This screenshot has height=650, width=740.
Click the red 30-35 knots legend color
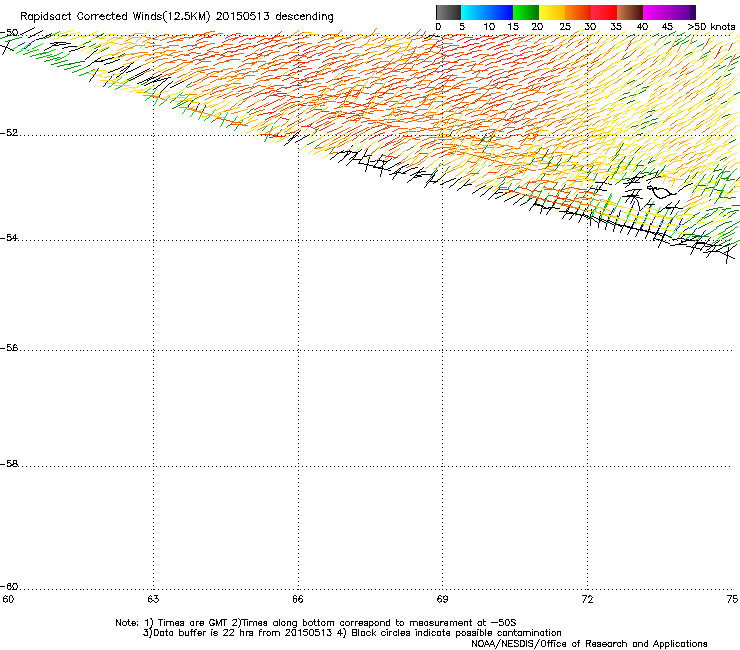[x=604, y=12]
